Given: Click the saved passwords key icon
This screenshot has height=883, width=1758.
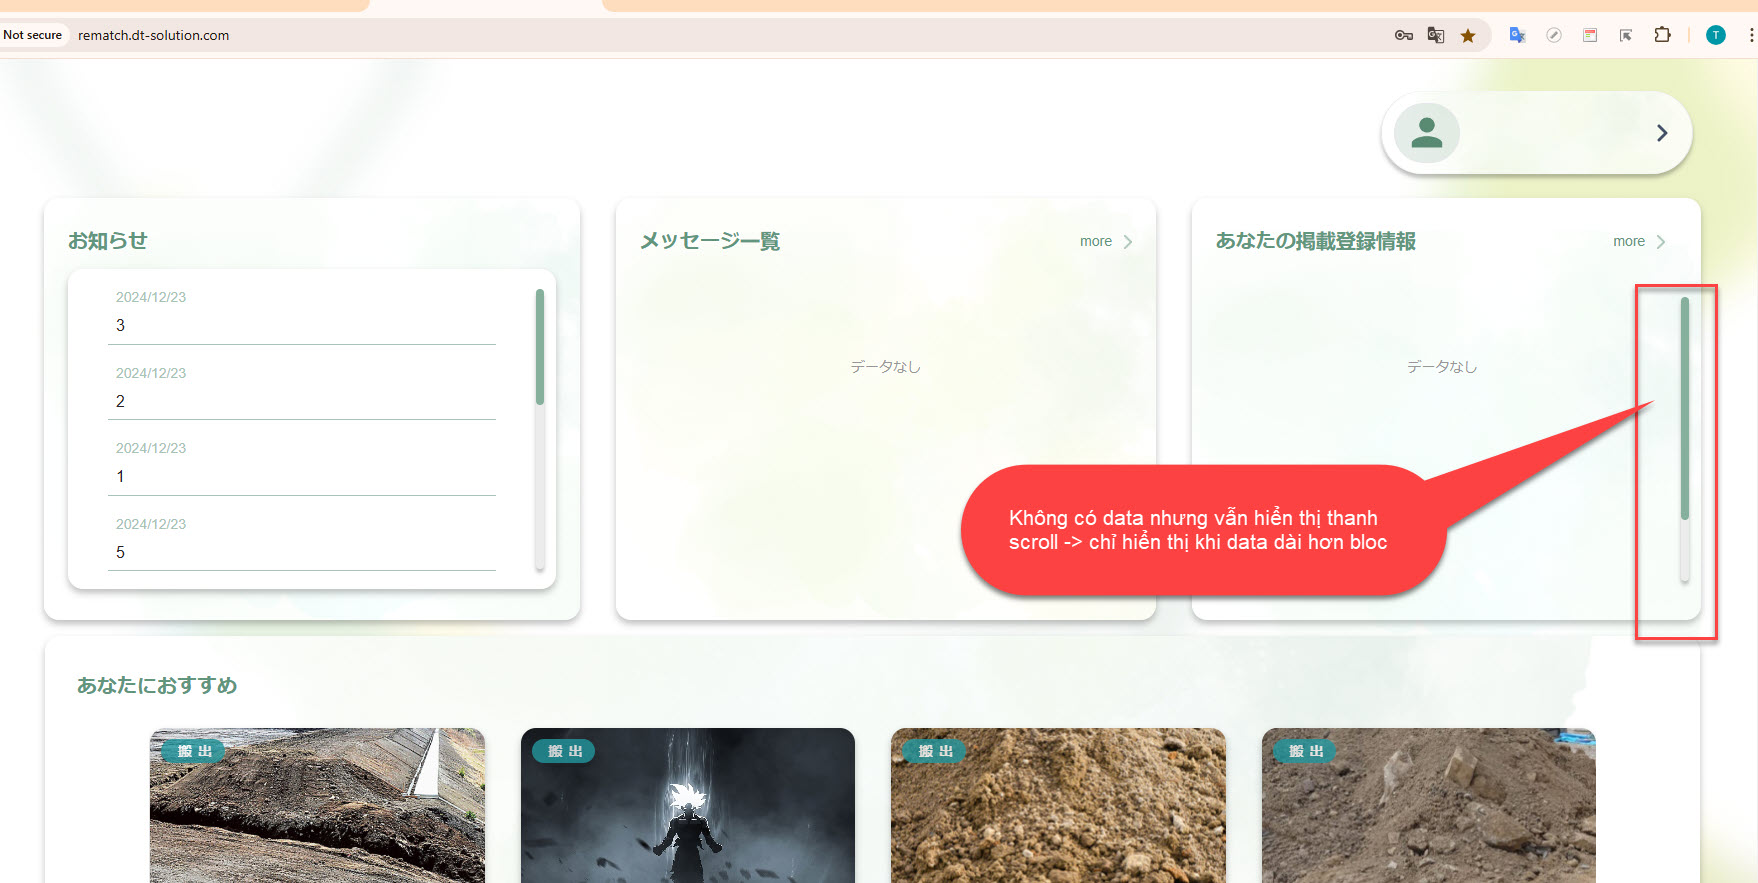Looking at the screenshot, I should (1404, 35).
